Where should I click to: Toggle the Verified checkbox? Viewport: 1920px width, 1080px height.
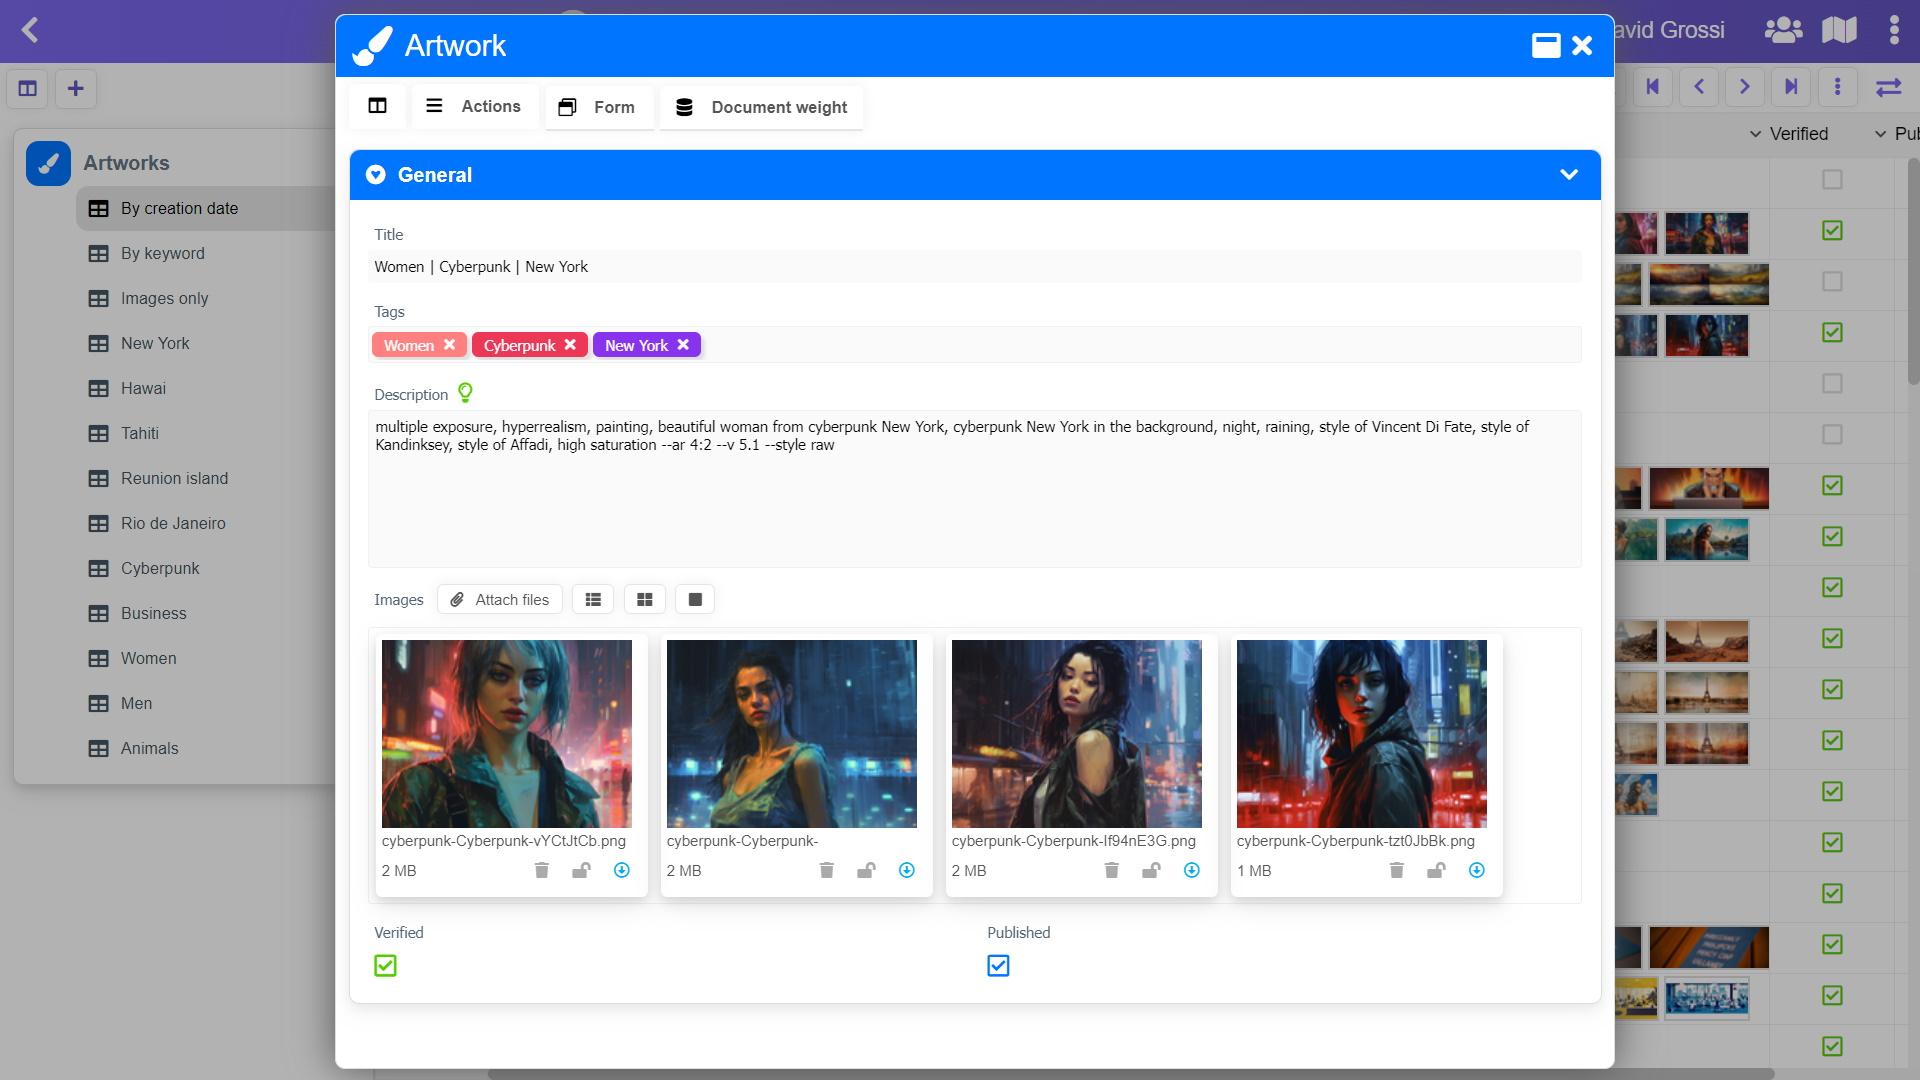[384, 965]
